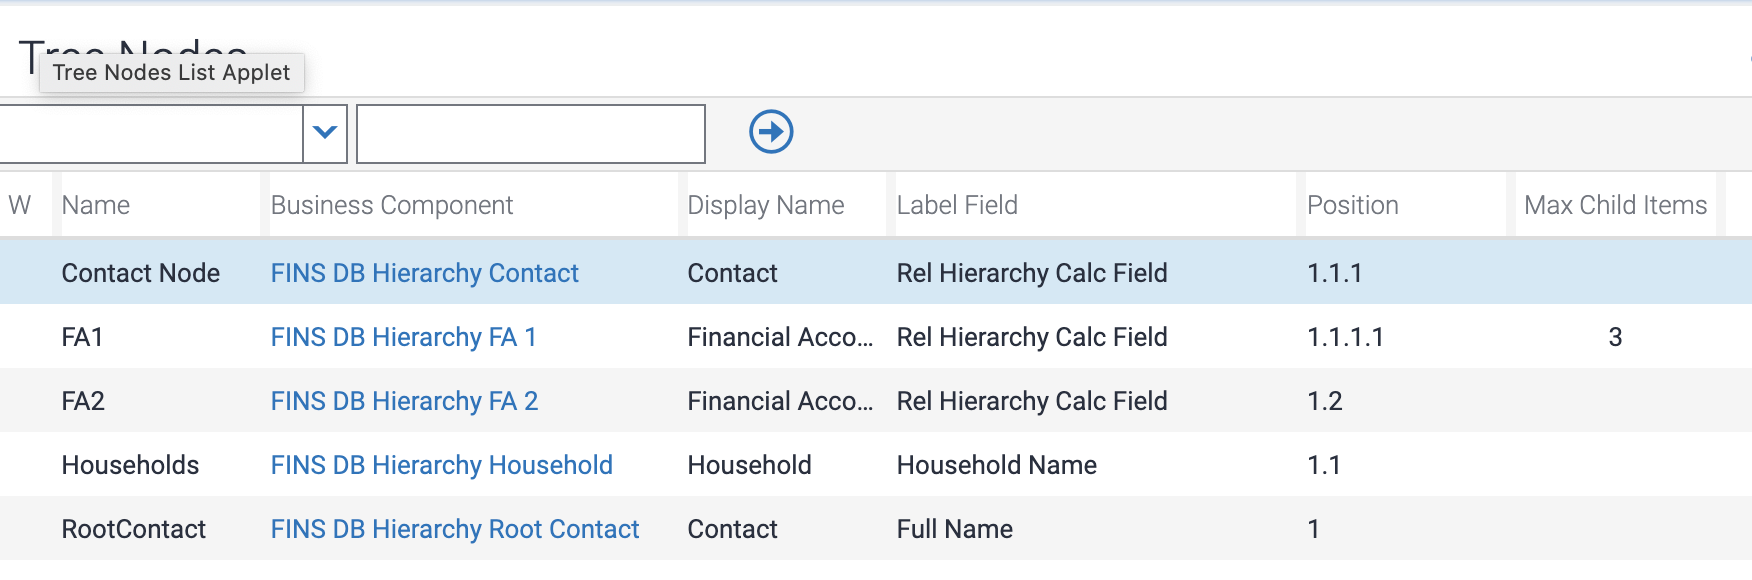Viewport: 1752px width, 580px height.
Task: Click the blue arrow Go search icon
Action: click(x=771, y=132)
